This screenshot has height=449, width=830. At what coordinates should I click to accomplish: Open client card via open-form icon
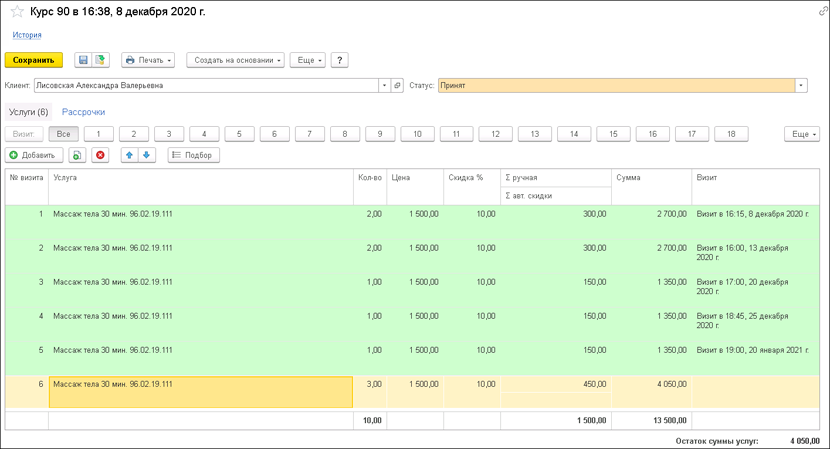[397, 85]
